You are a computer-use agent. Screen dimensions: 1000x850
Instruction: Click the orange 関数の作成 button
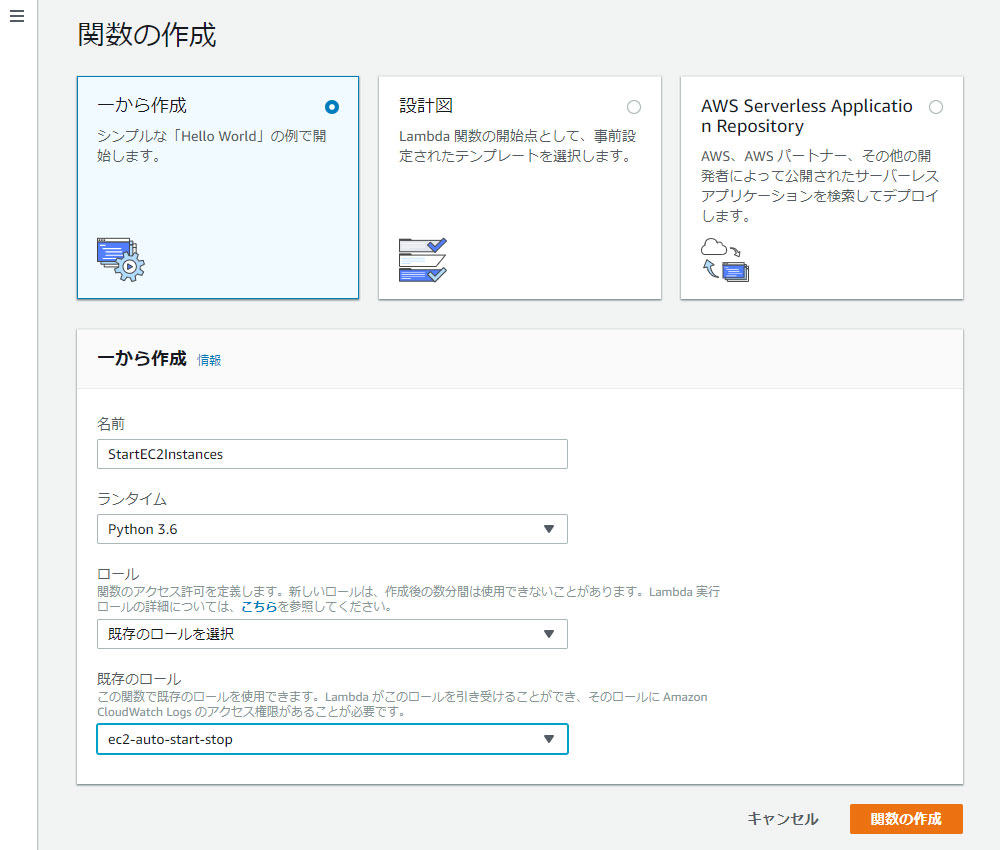click(906, 819)
